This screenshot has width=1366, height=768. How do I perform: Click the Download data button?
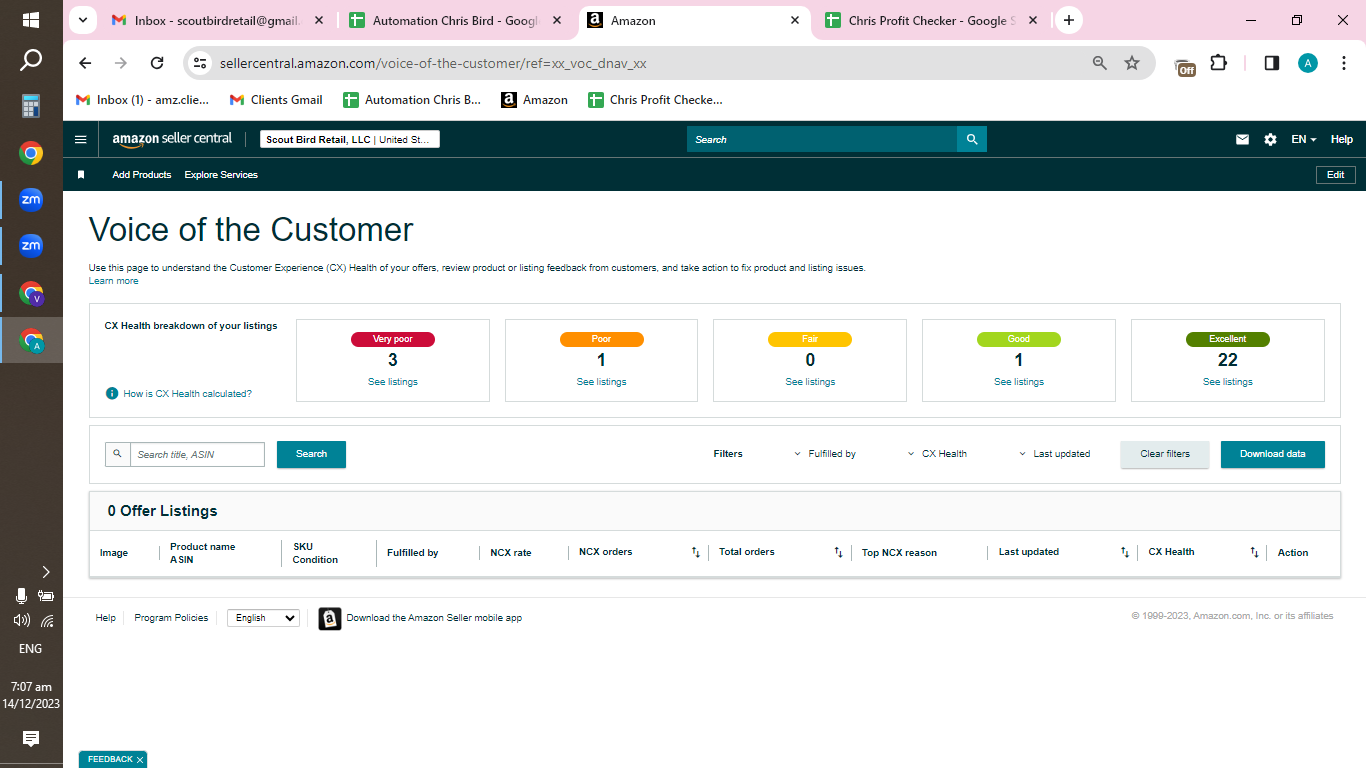(1273, 454)
